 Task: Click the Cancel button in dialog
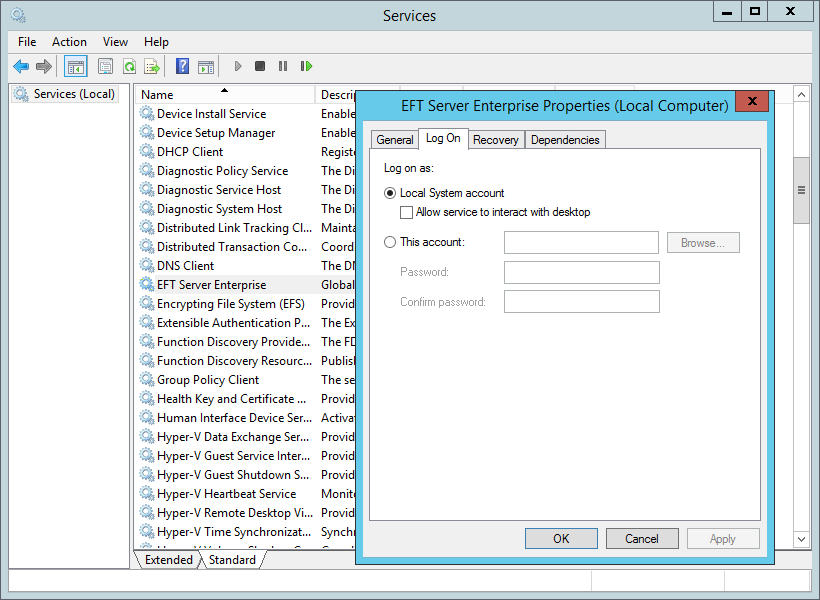(641, 538)
